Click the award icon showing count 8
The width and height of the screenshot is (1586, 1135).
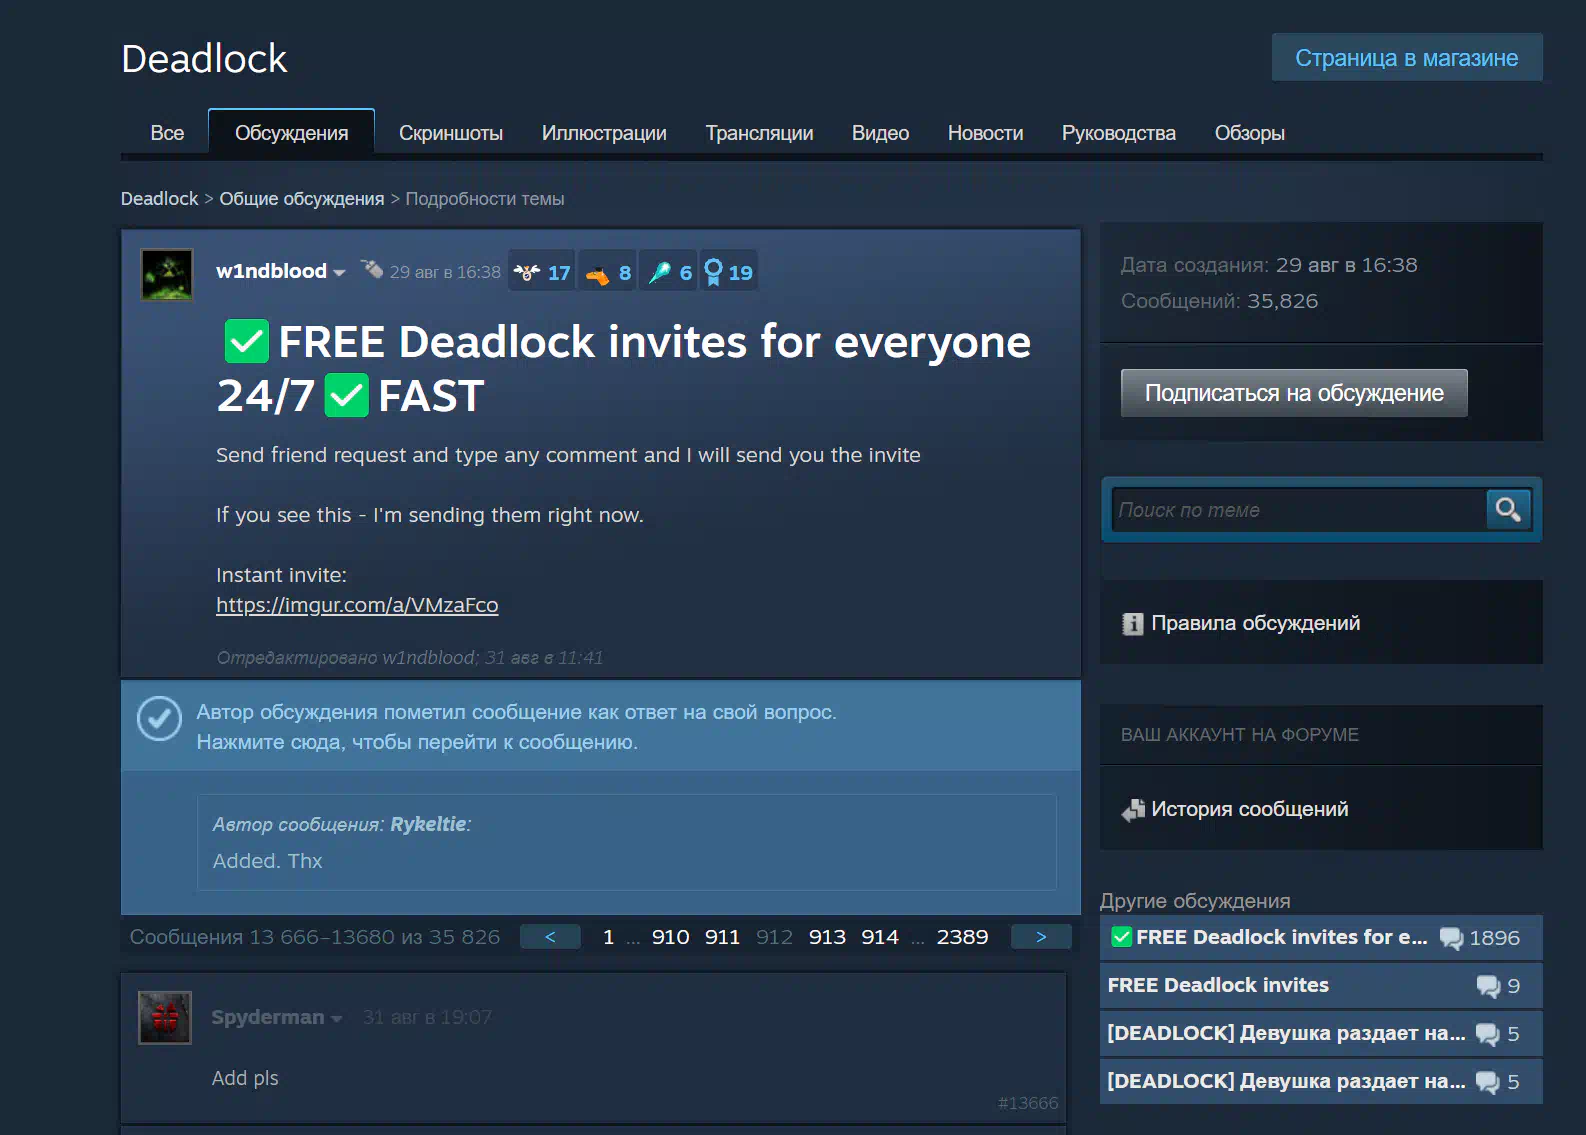click(597, 273)
